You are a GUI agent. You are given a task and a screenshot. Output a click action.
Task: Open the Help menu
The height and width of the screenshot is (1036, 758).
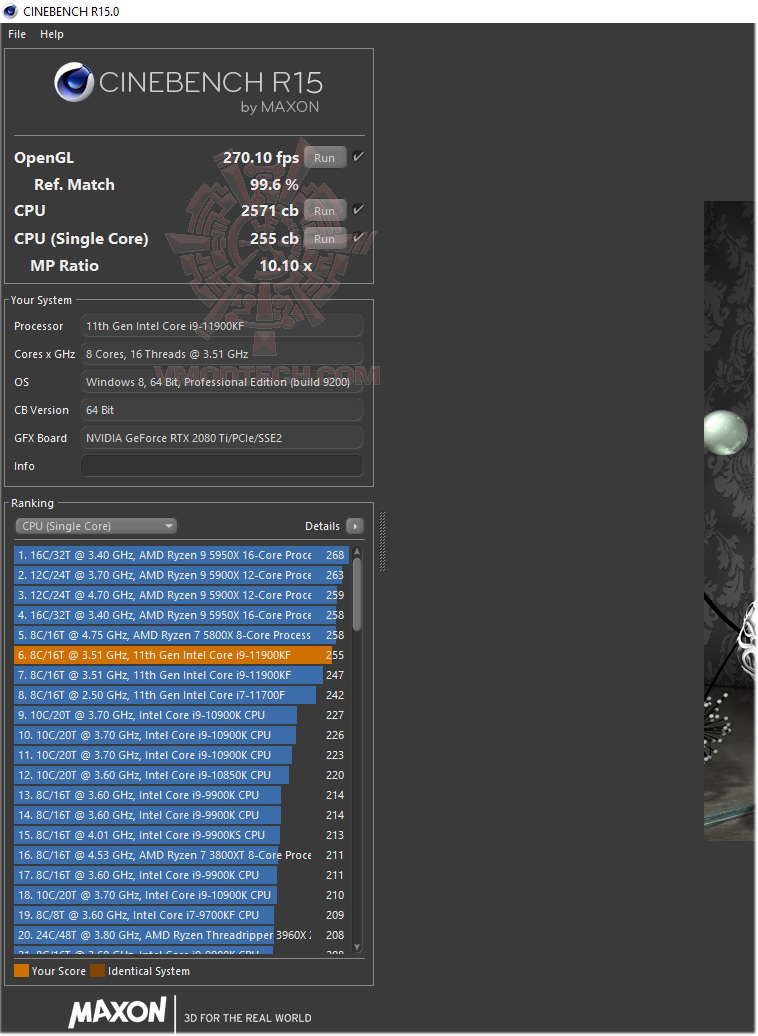(52, 34)
